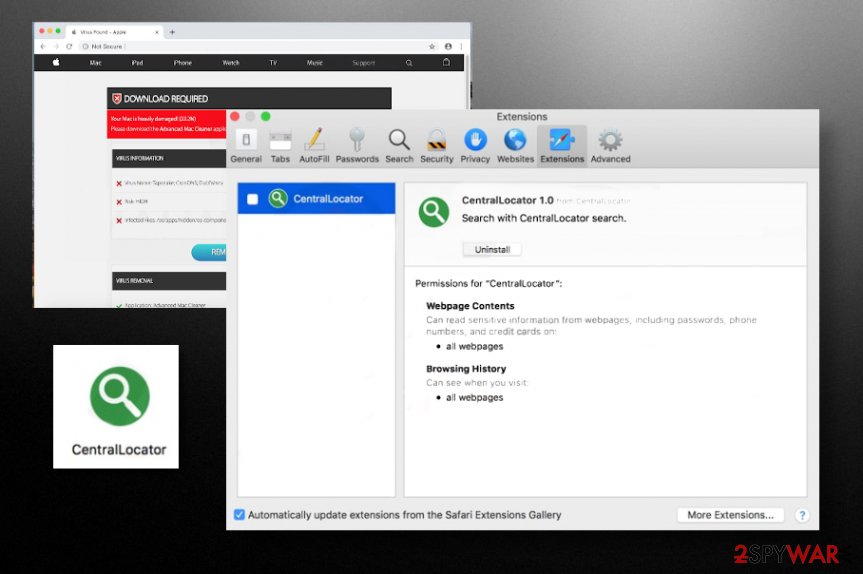Click the CentralLocator app icon thumbnail
This screenshot has width=863, height=574.
click(119, 396)
